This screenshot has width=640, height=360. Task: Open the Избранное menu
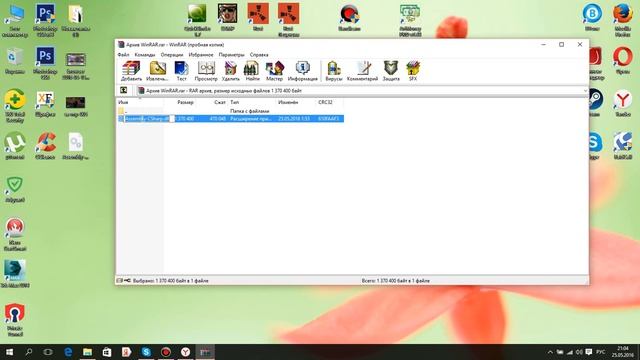coord(201,55)
